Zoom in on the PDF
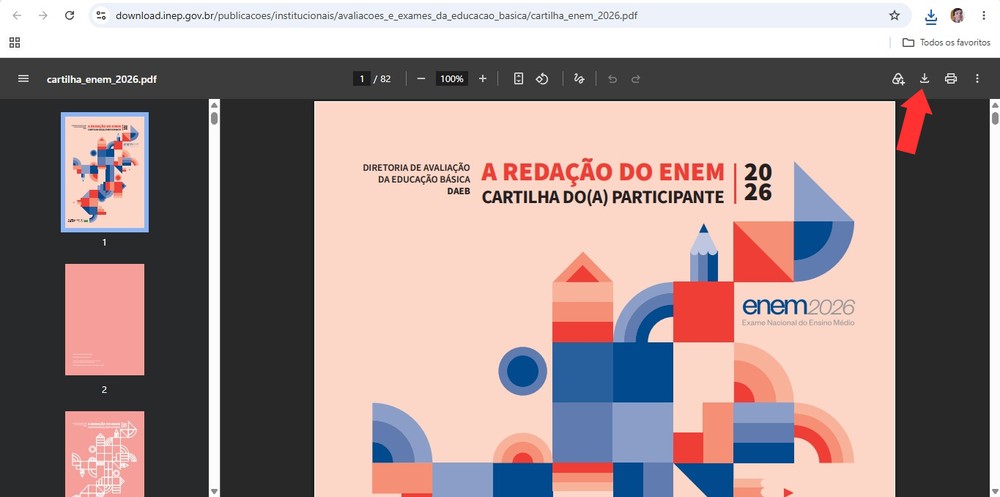 (x=482, y=78)
